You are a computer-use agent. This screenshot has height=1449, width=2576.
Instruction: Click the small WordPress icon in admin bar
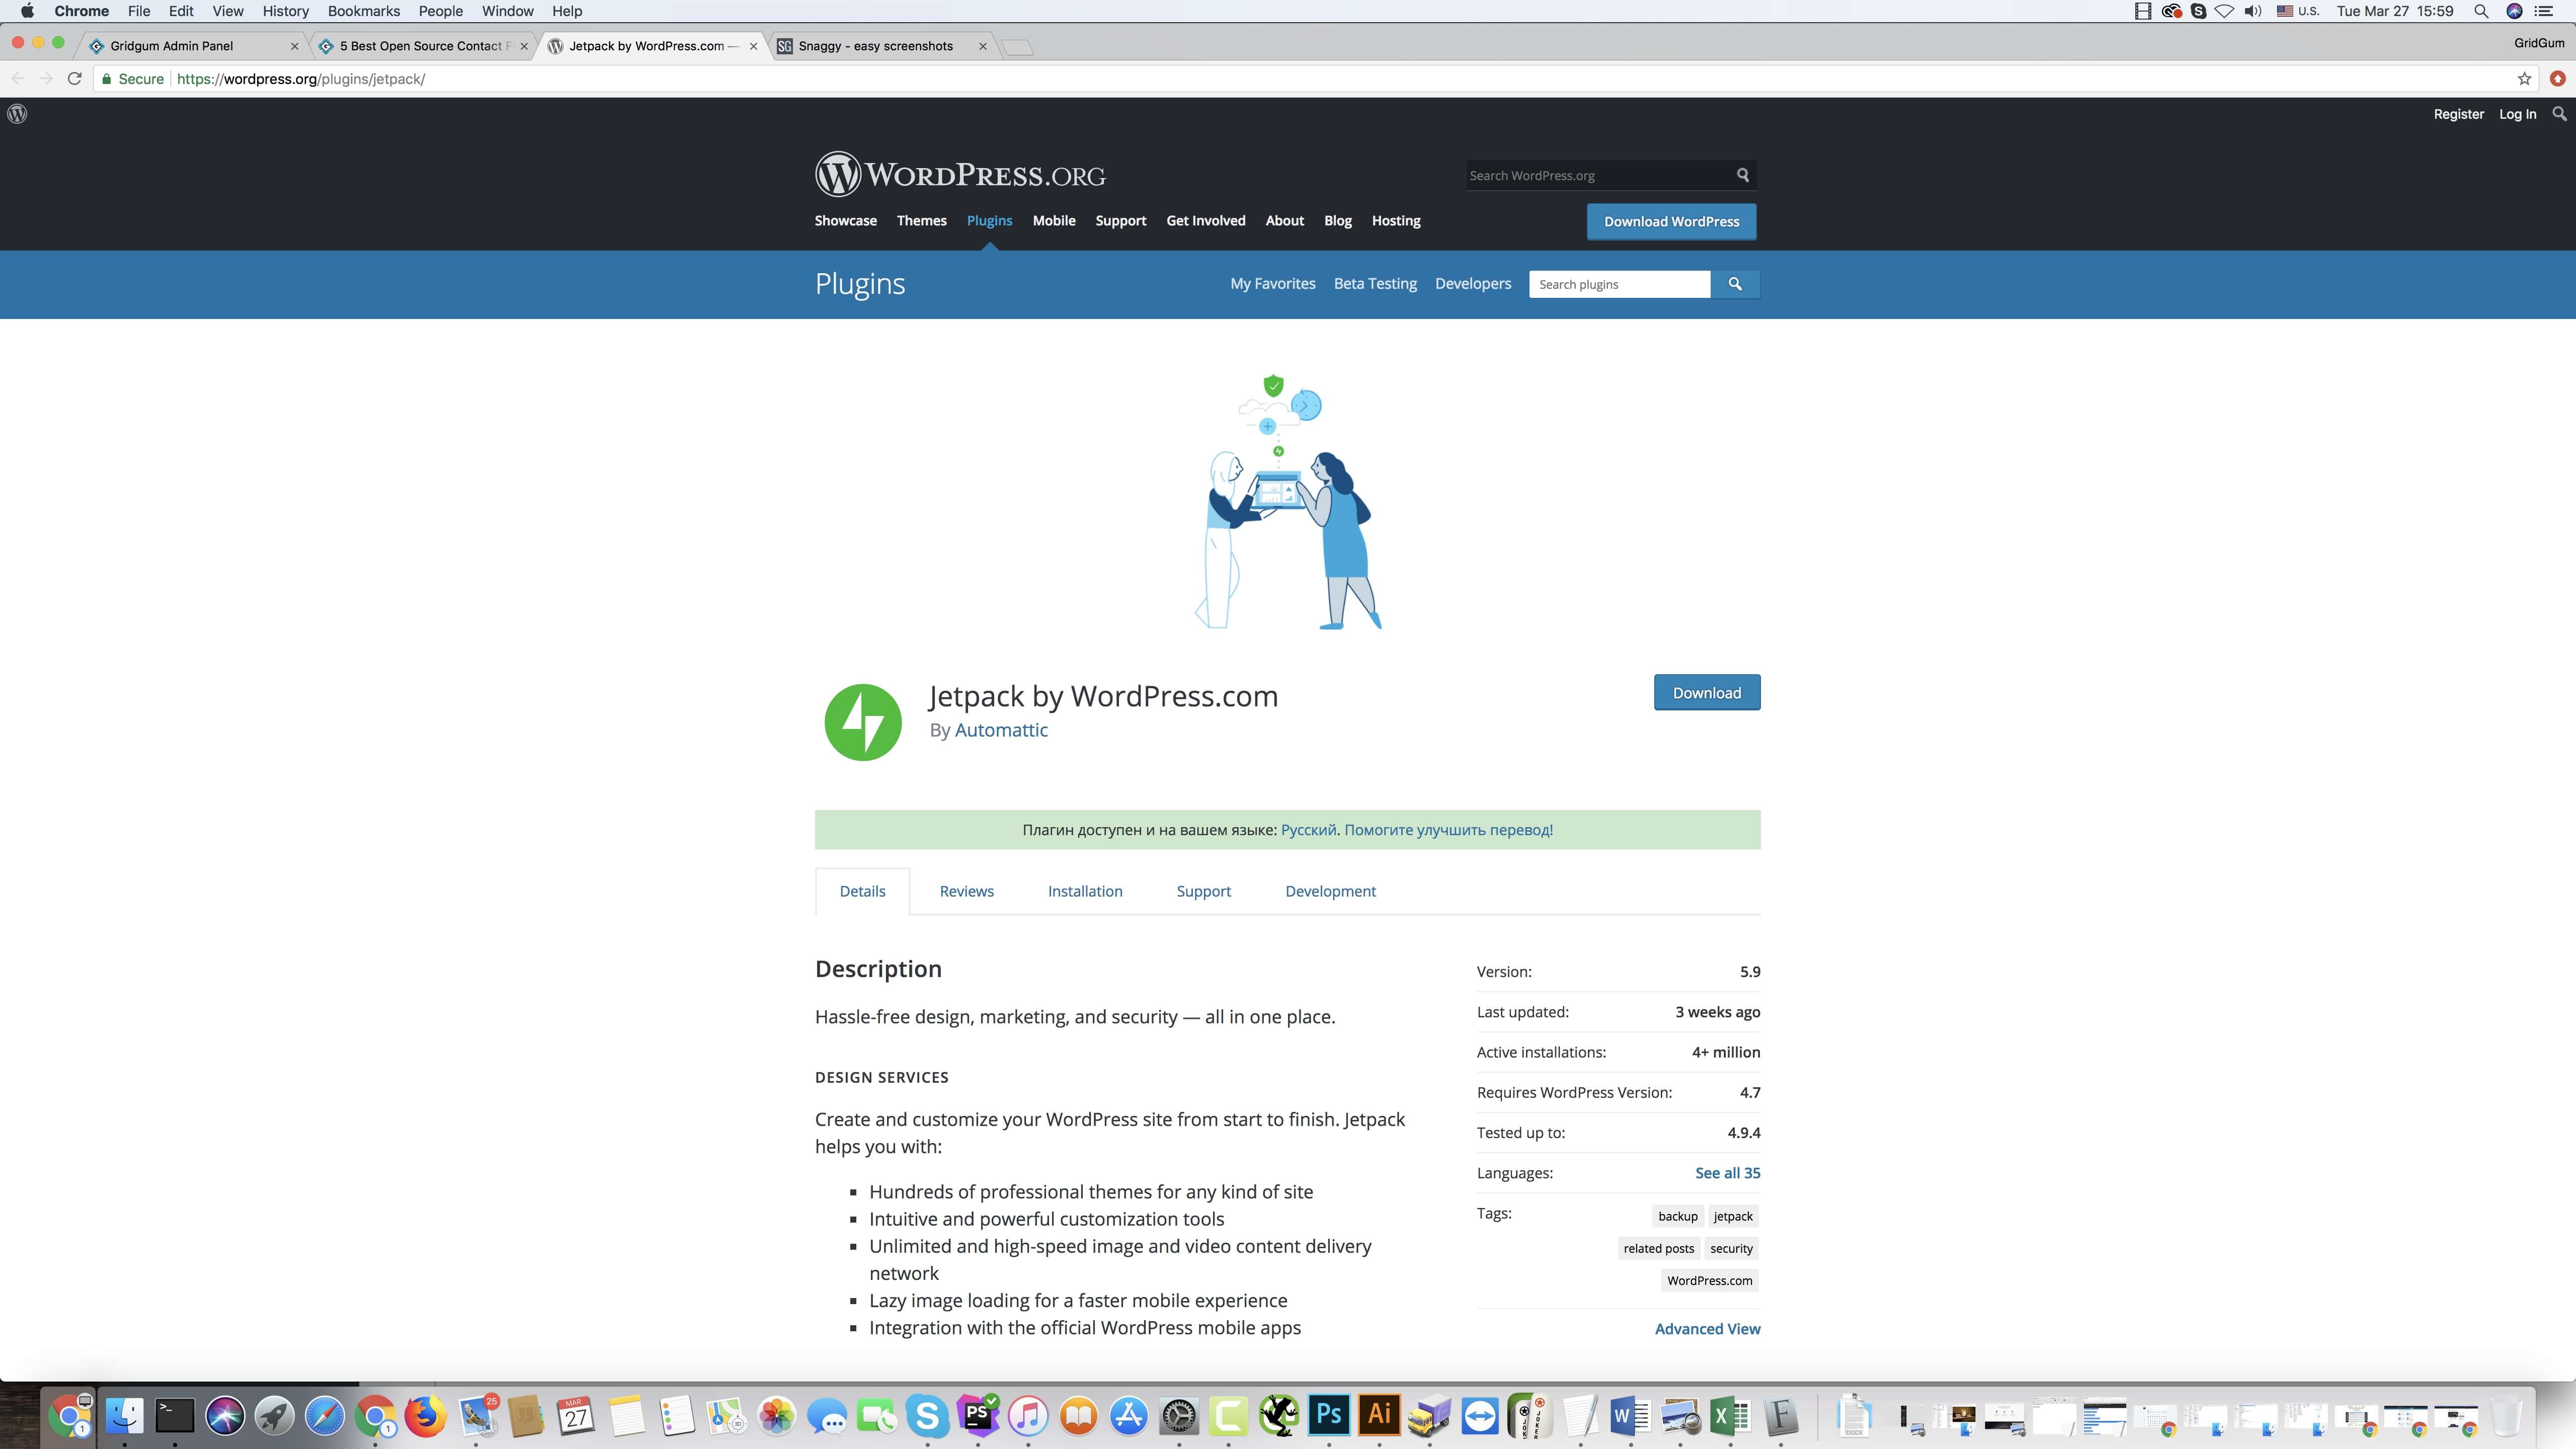(17, 114)
